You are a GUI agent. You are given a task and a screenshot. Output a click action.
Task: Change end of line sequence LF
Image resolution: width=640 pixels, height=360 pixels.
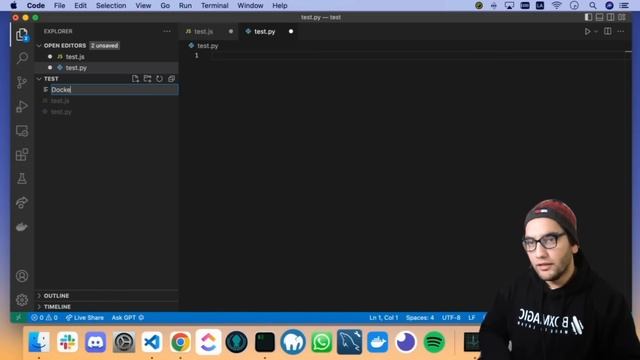point(472,318)
